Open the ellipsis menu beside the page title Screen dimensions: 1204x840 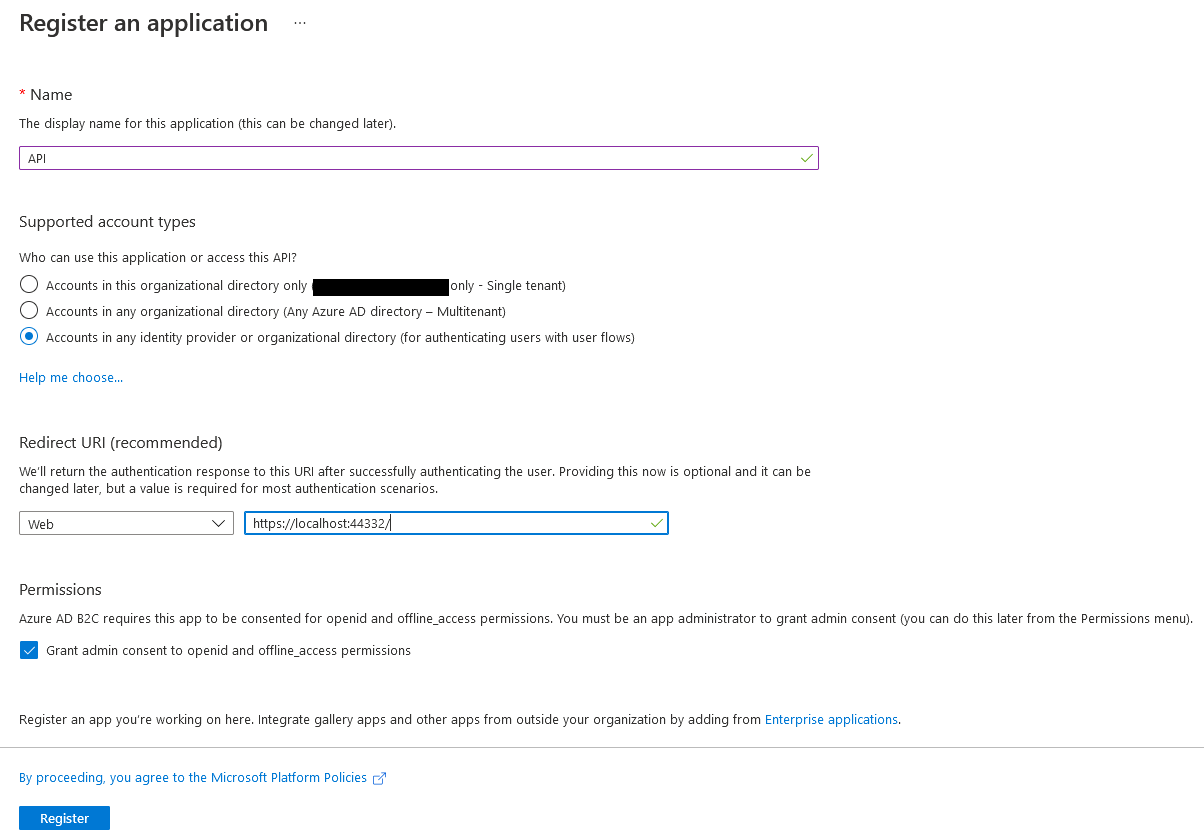click(x=300, y=23)
